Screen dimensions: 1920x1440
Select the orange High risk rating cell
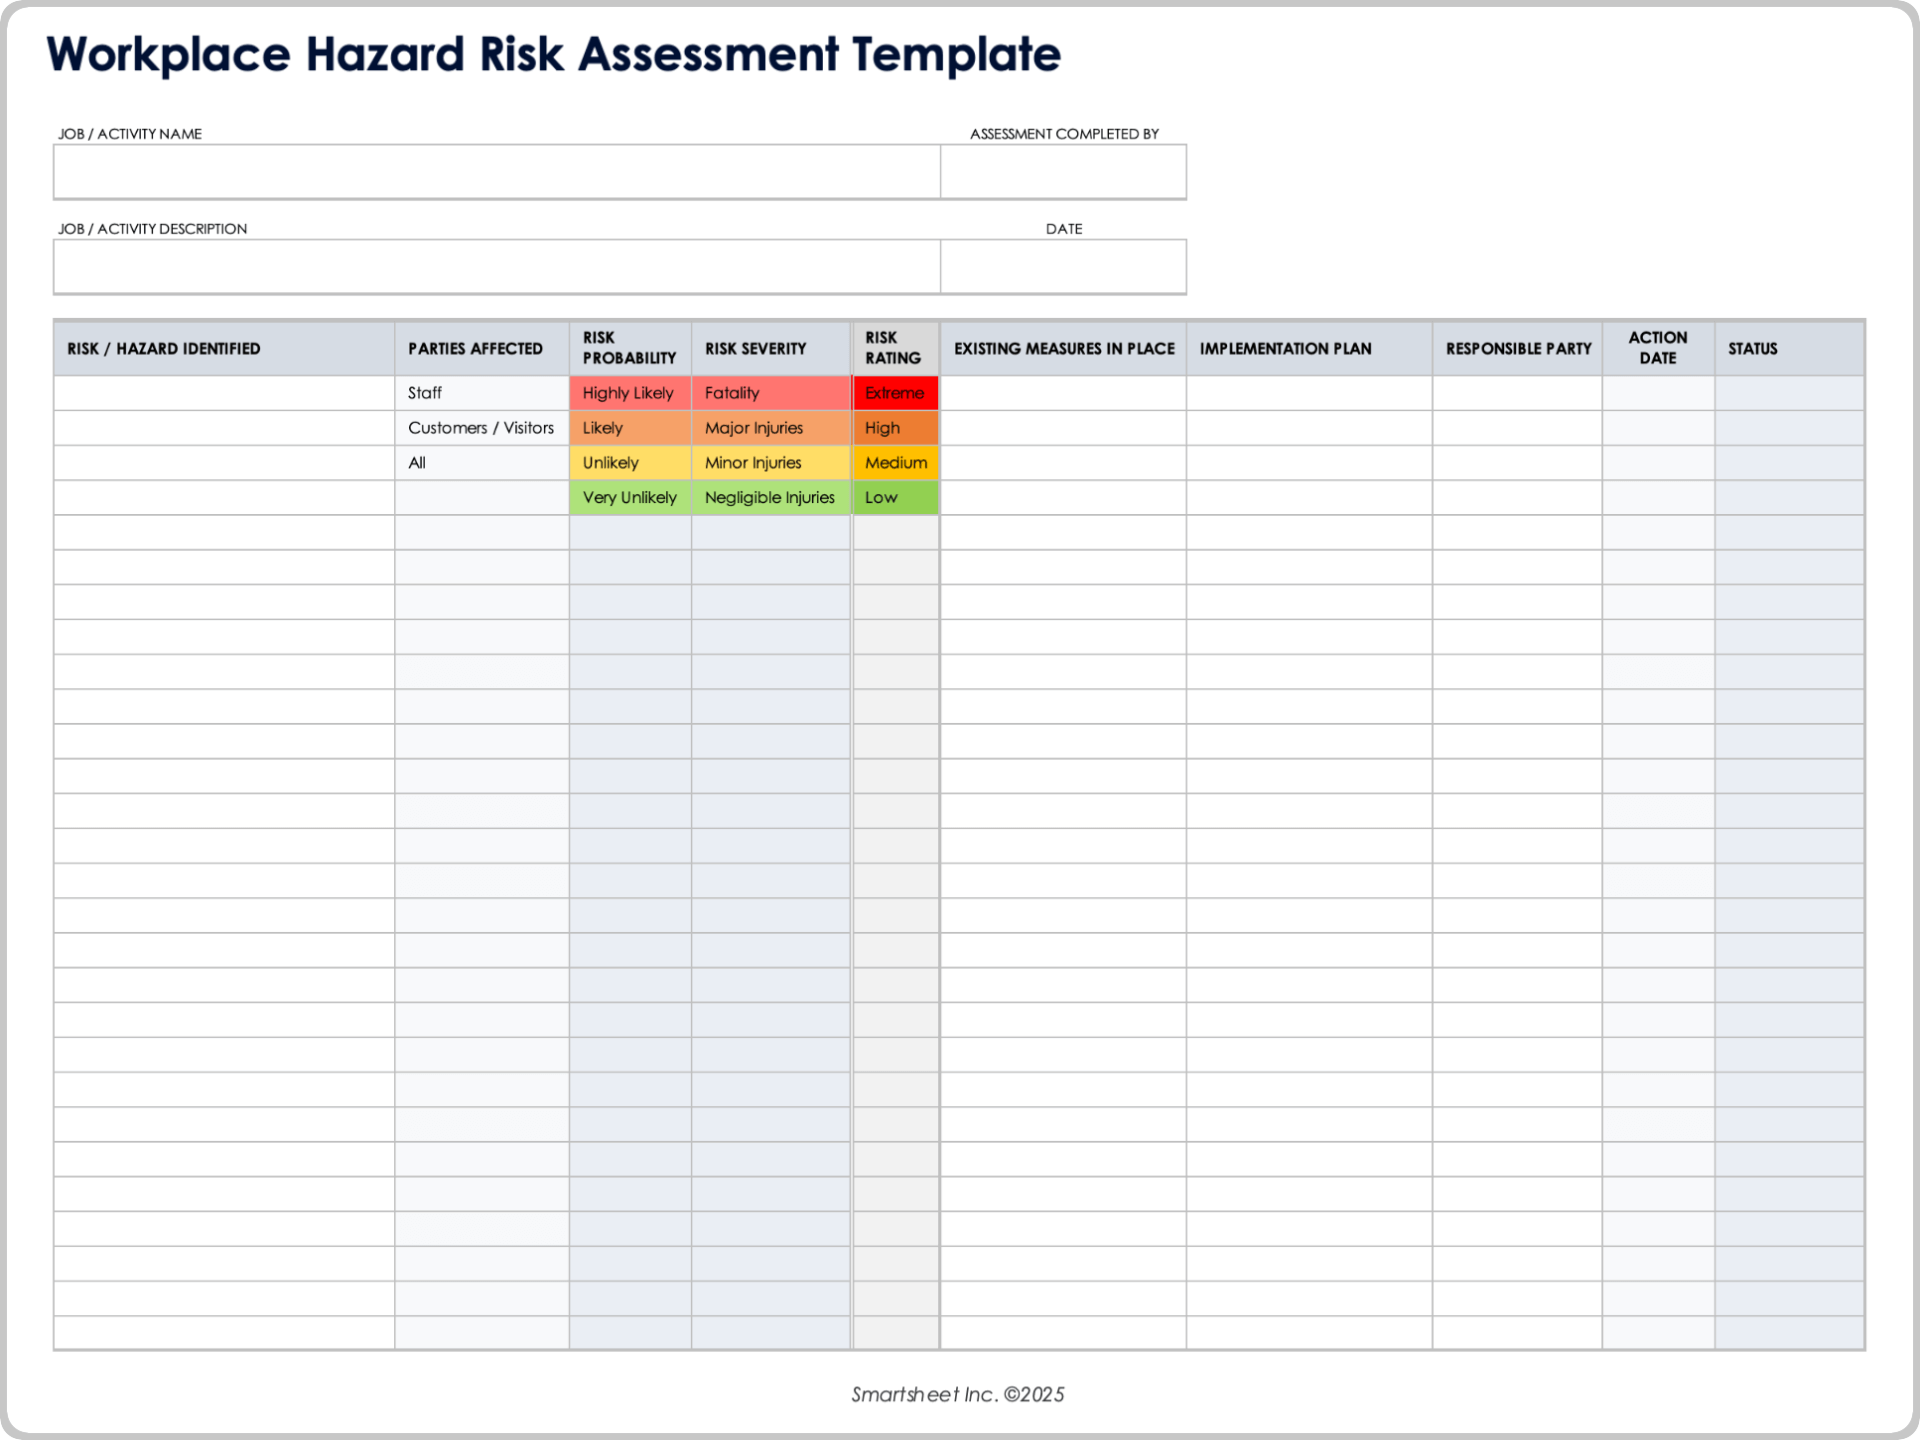(895, 427)
